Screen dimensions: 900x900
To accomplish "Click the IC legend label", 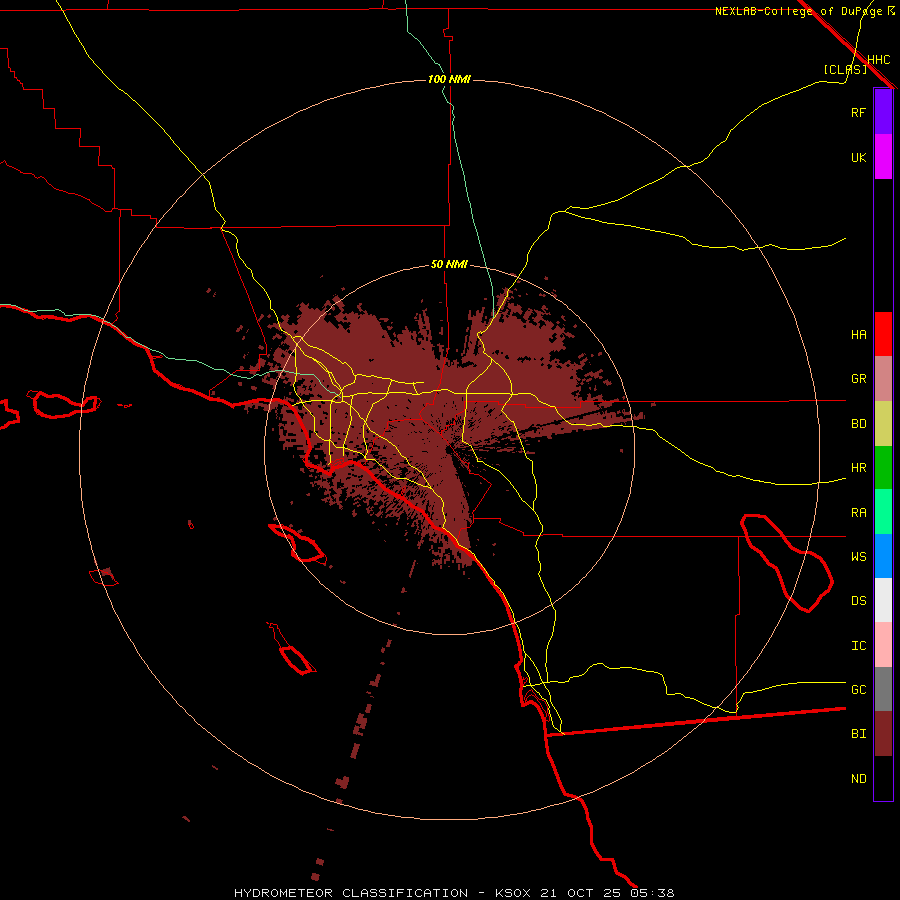I will click(859, 646).
